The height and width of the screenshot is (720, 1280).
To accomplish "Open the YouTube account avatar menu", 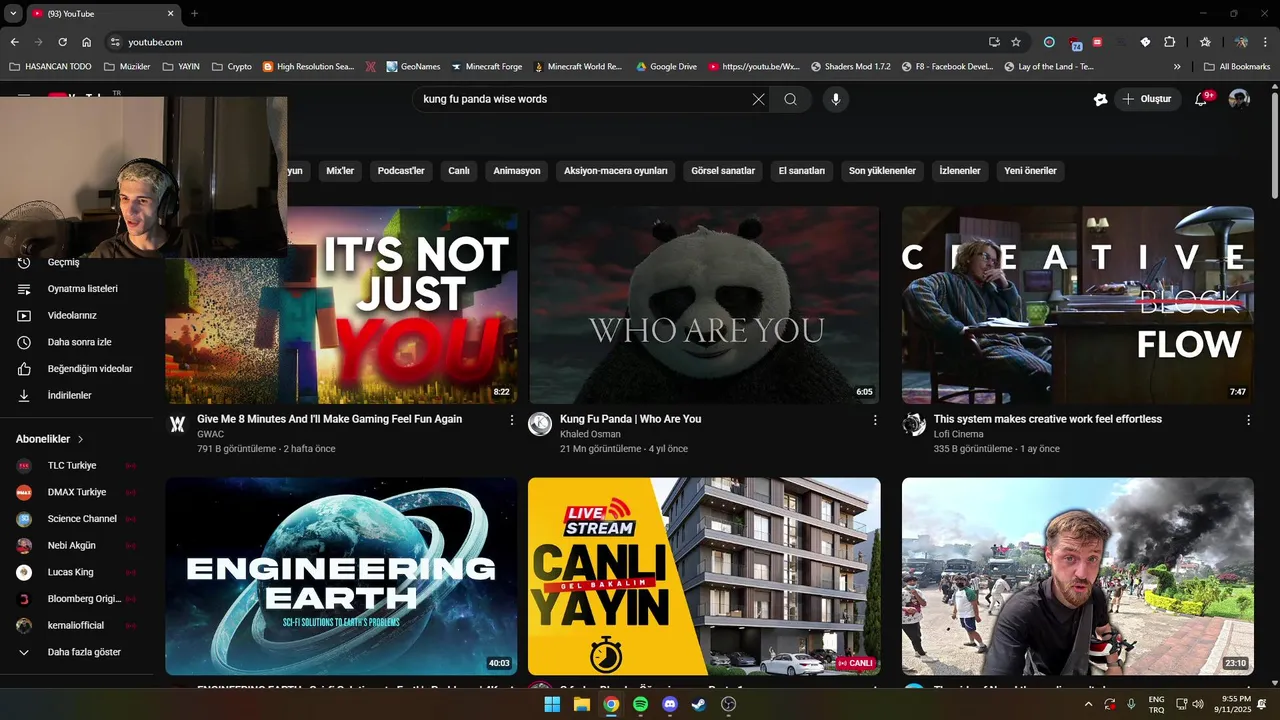I will click(x=1239, y=99).
